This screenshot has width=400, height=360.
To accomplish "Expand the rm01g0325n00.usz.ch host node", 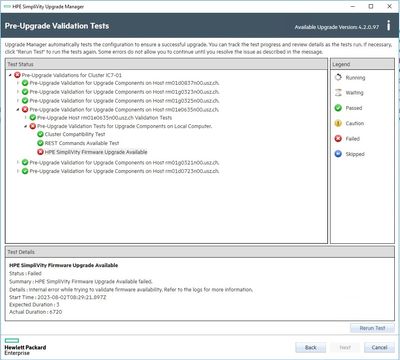I will 18,100.
